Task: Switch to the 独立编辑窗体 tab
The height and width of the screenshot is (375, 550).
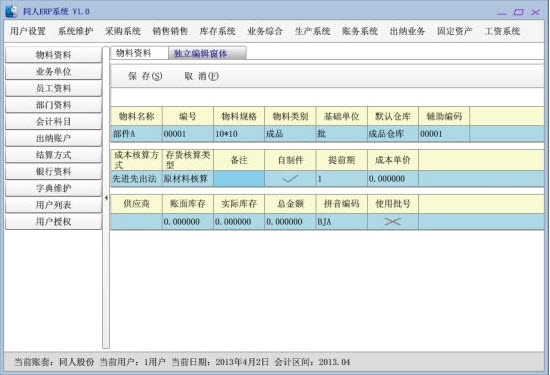Action: 207,53
